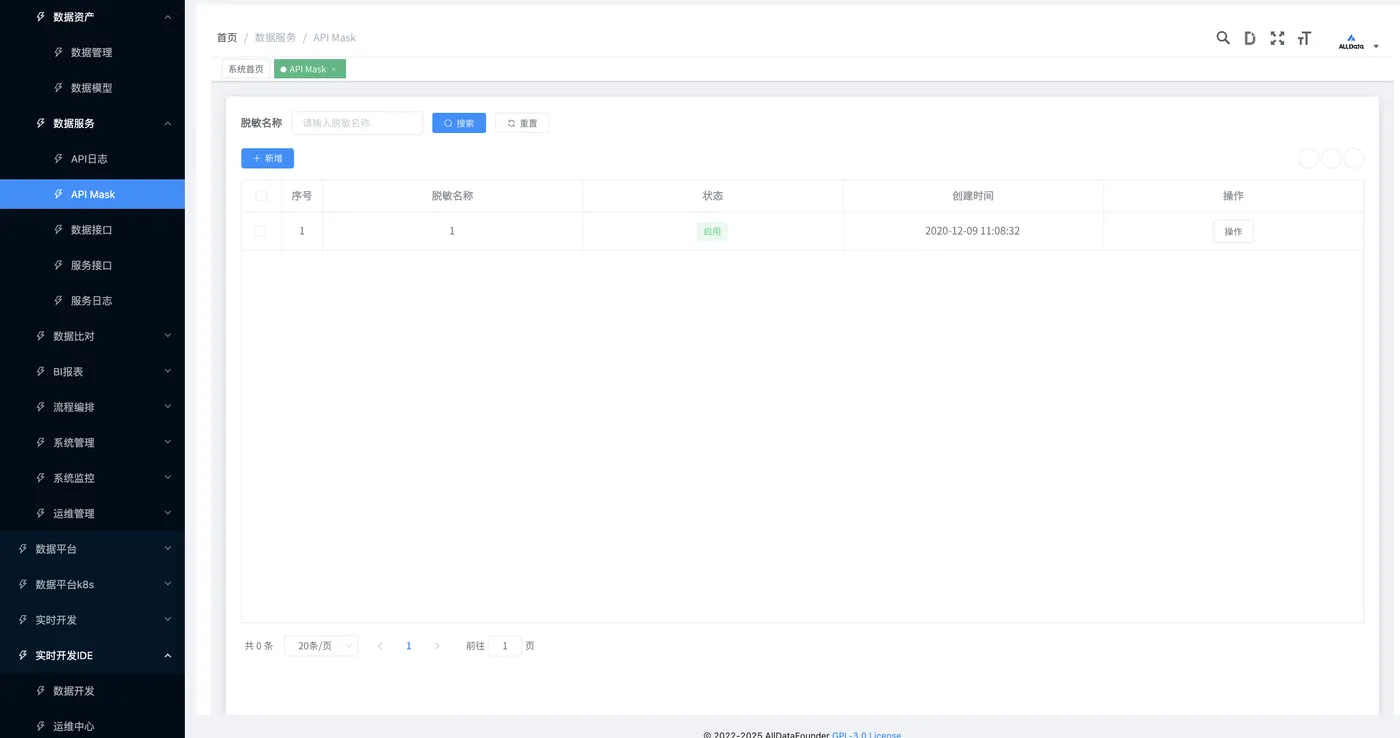Tick the checkbox for row 1
1400x738 pixels.
[x=260, y=231]
